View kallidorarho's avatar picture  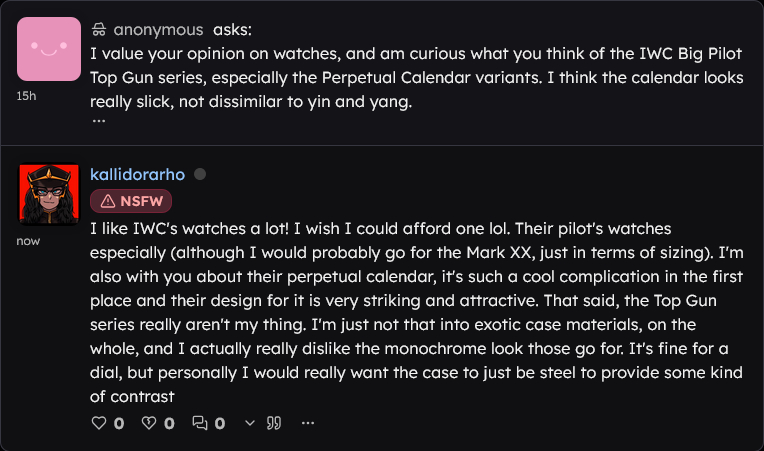pos(48,193)
